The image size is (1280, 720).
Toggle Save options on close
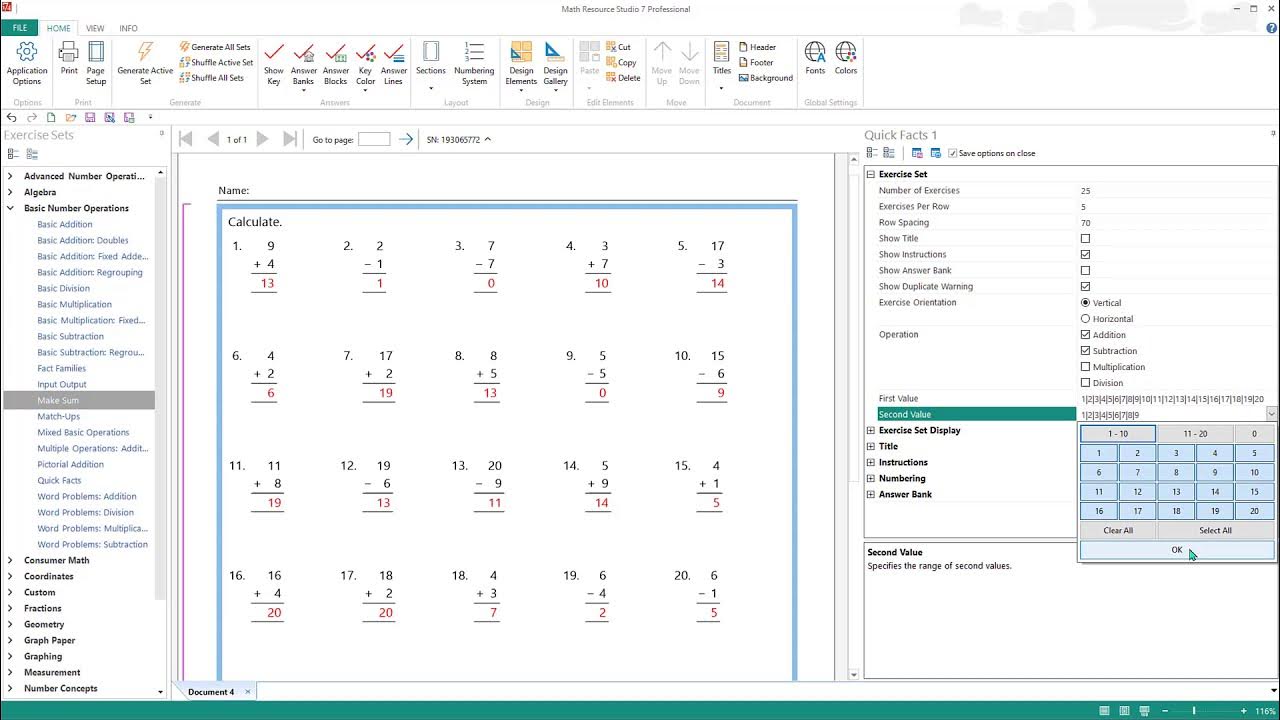[x=952, y=153]
